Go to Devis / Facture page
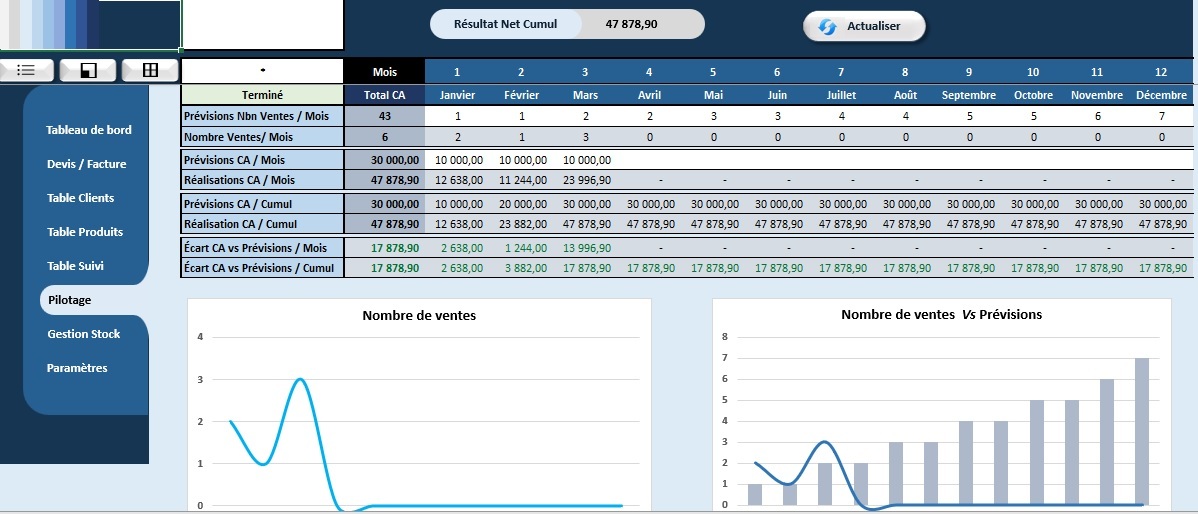Screen dimensions: 1198x514 click(x=86, y=164)
